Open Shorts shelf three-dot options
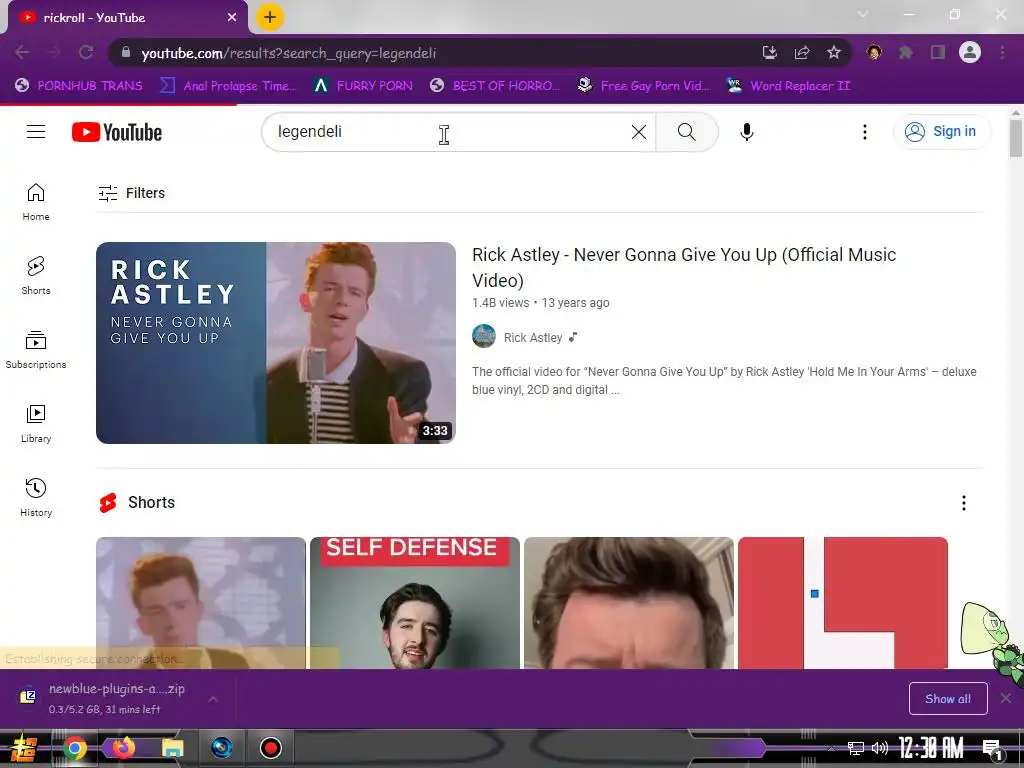This screenshot has height=768, width=1024. click(963, 503)
